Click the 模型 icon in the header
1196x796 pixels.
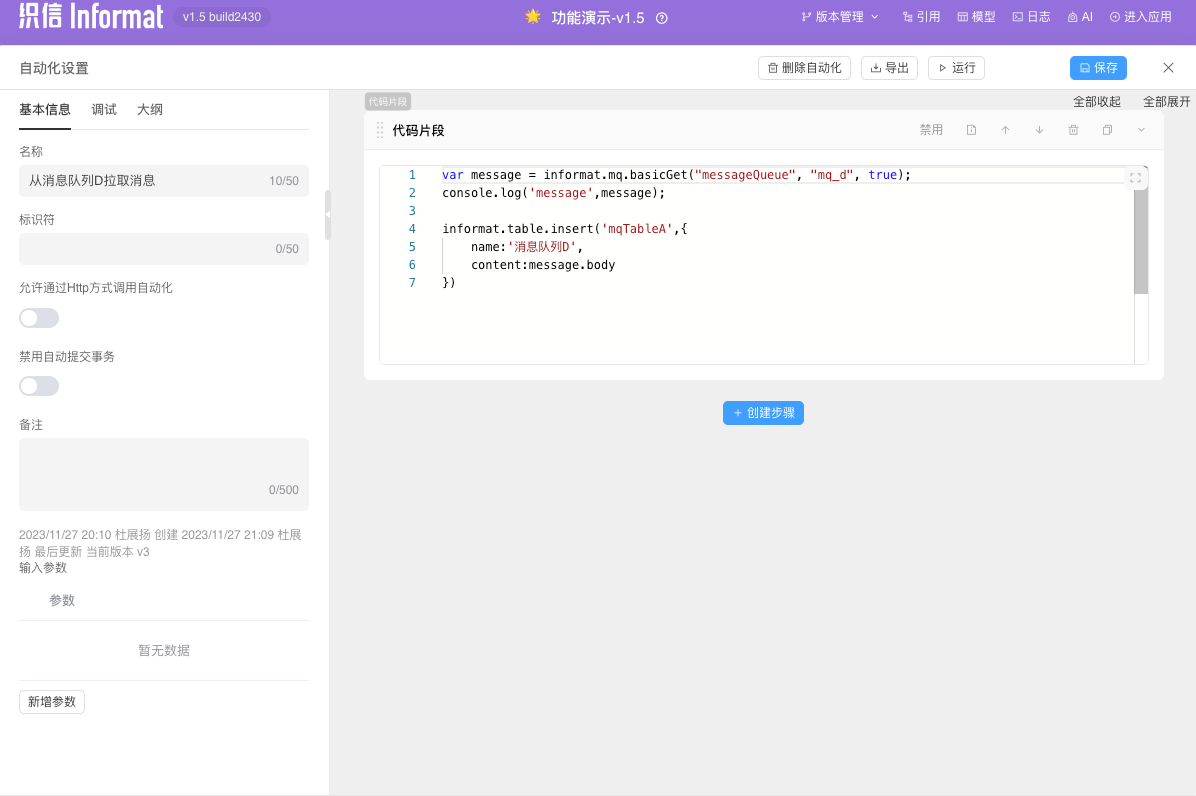(975, 16)
